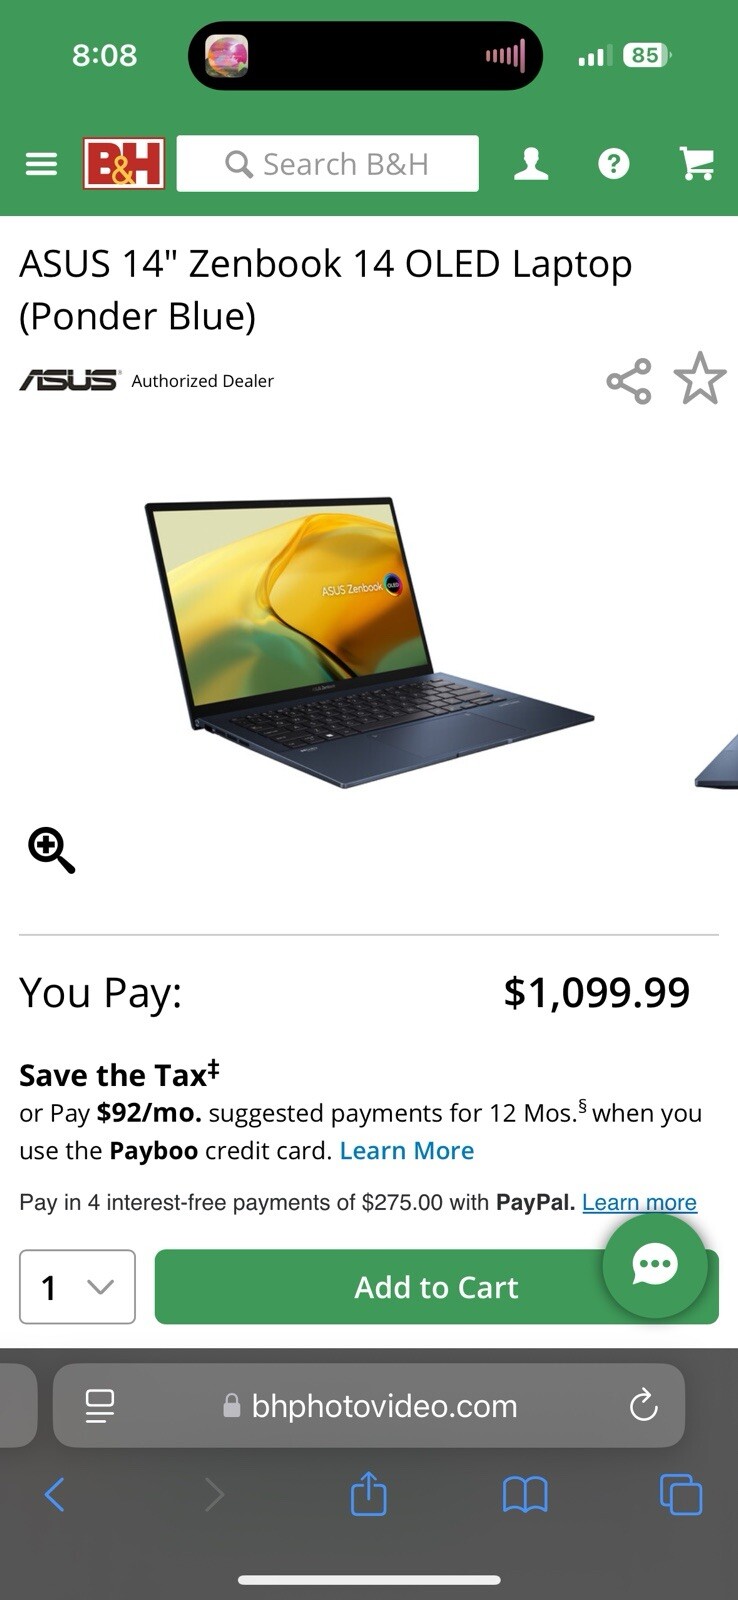This screenshot has height=1600, width=738.
Task: Focus the Search B&H field
Action: 328,164
